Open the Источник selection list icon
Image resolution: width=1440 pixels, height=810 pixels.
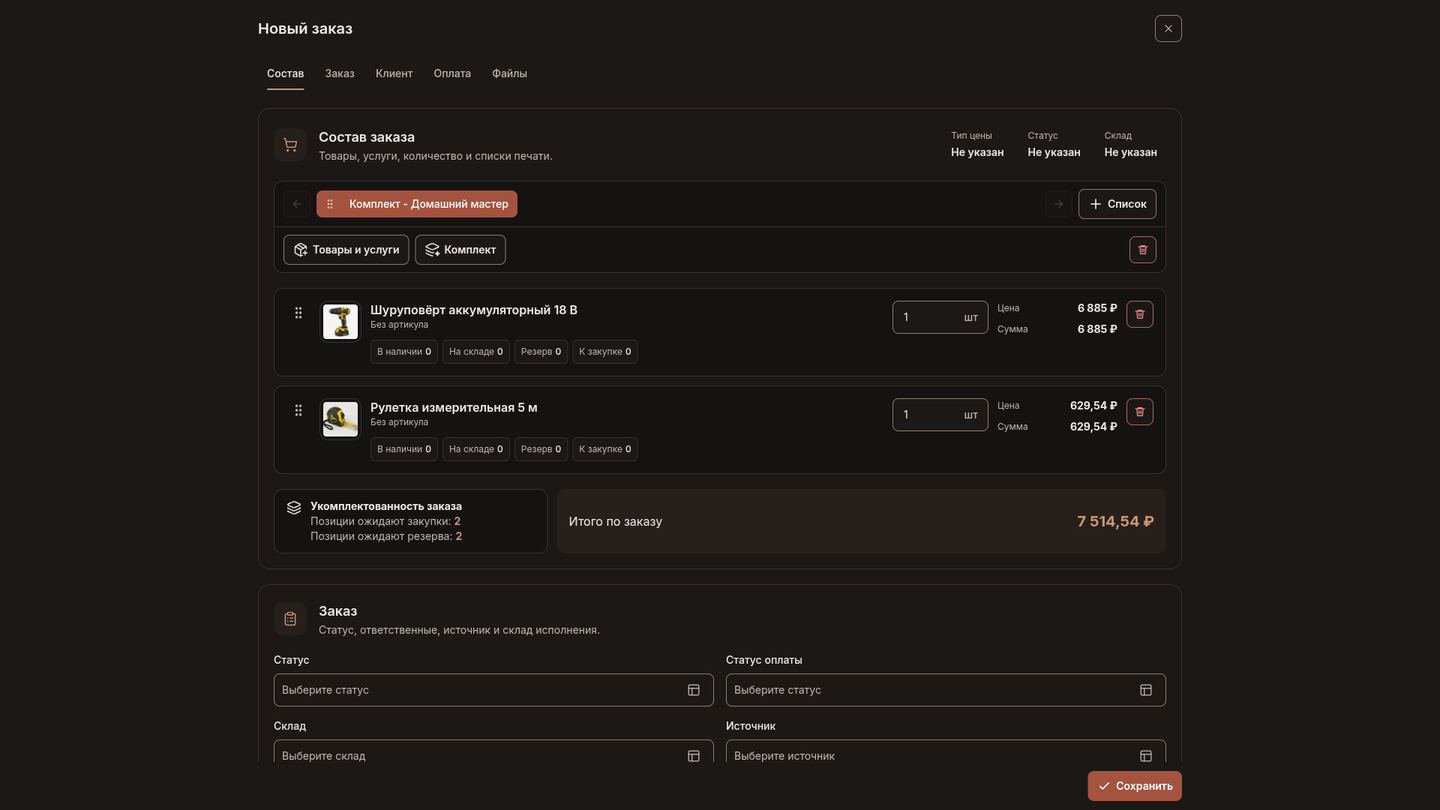[x=1146, y=756]
